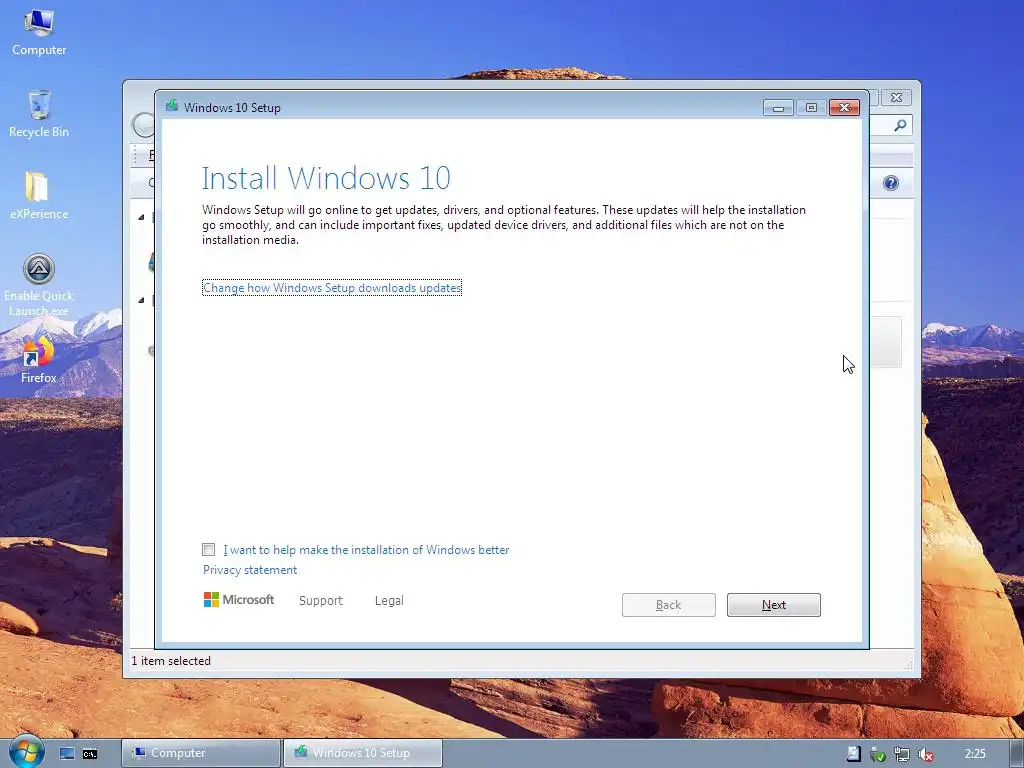The width and height of the screenshot is (1024, 768).
Task: Open the Privacy statement link
Action: pos(249,570)
